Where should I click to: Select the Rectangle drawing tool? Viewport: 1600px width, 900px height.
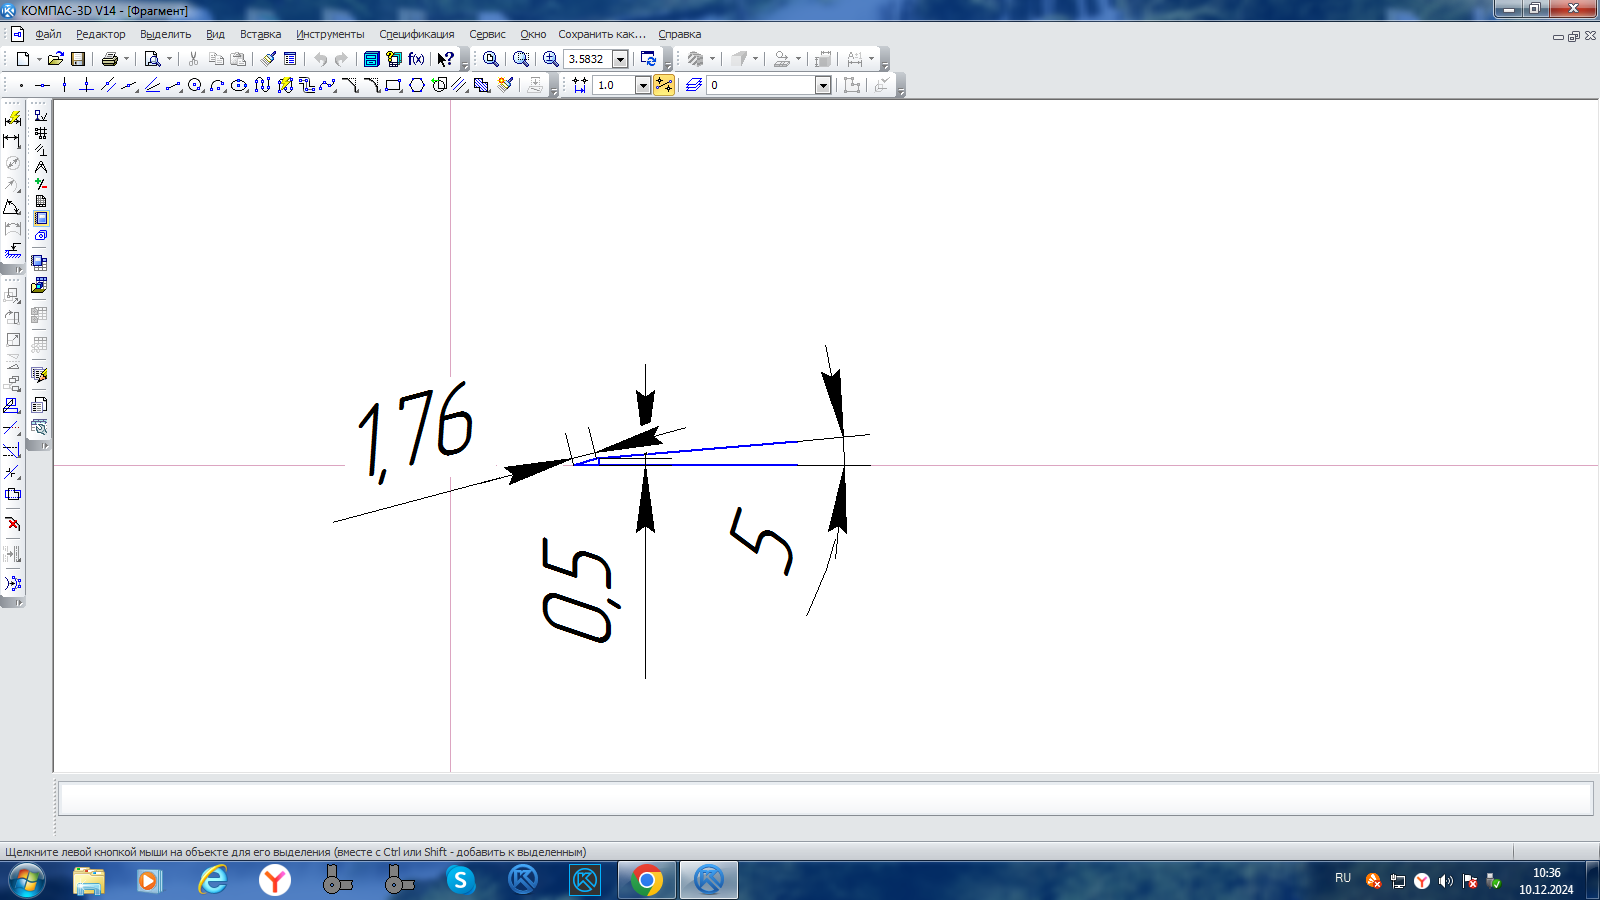click(x=393, y=86)
